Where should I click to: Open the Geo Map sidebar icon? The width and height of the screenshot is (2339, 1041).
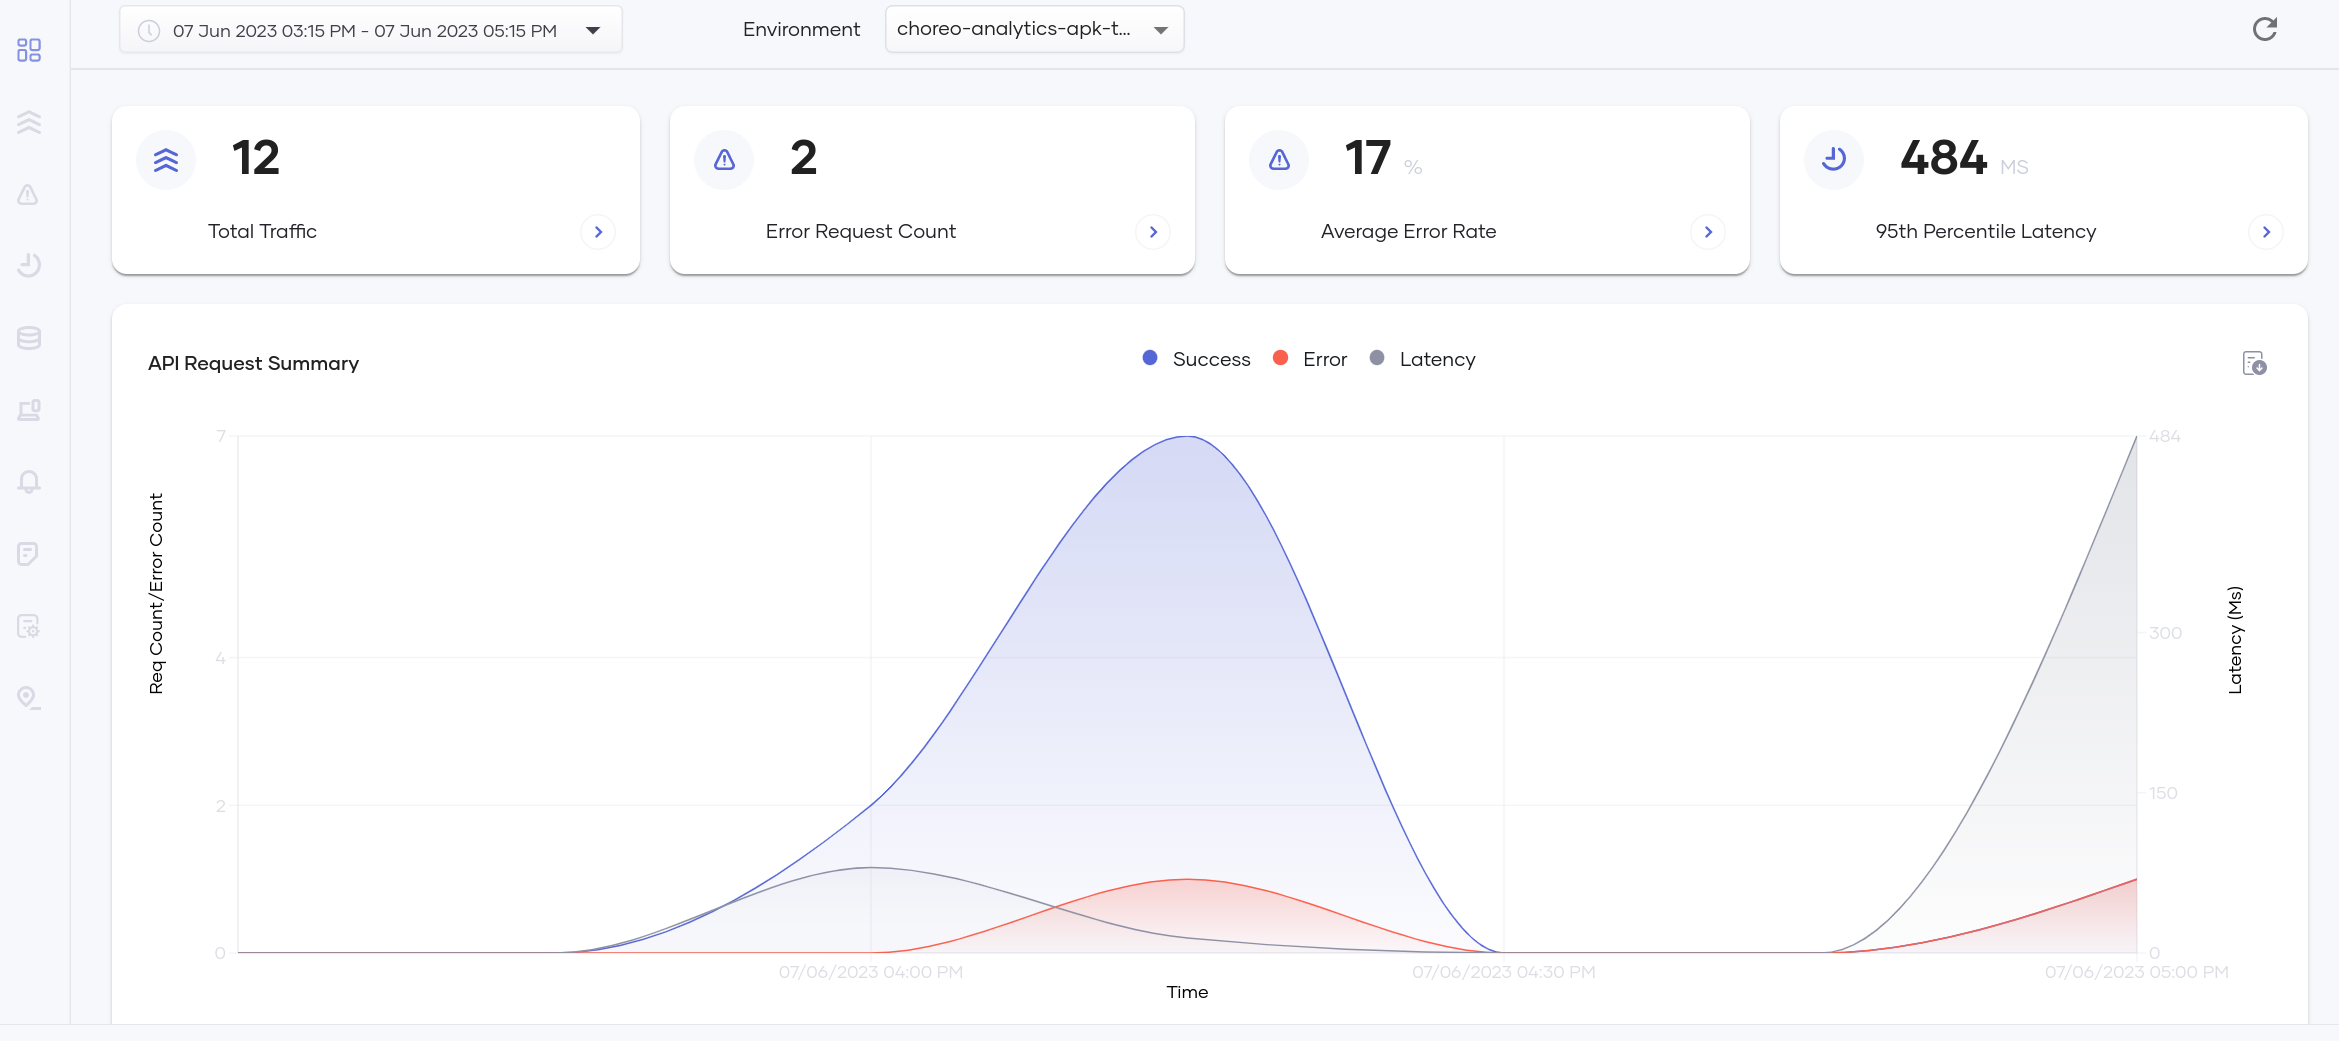(x=29, y=698)
